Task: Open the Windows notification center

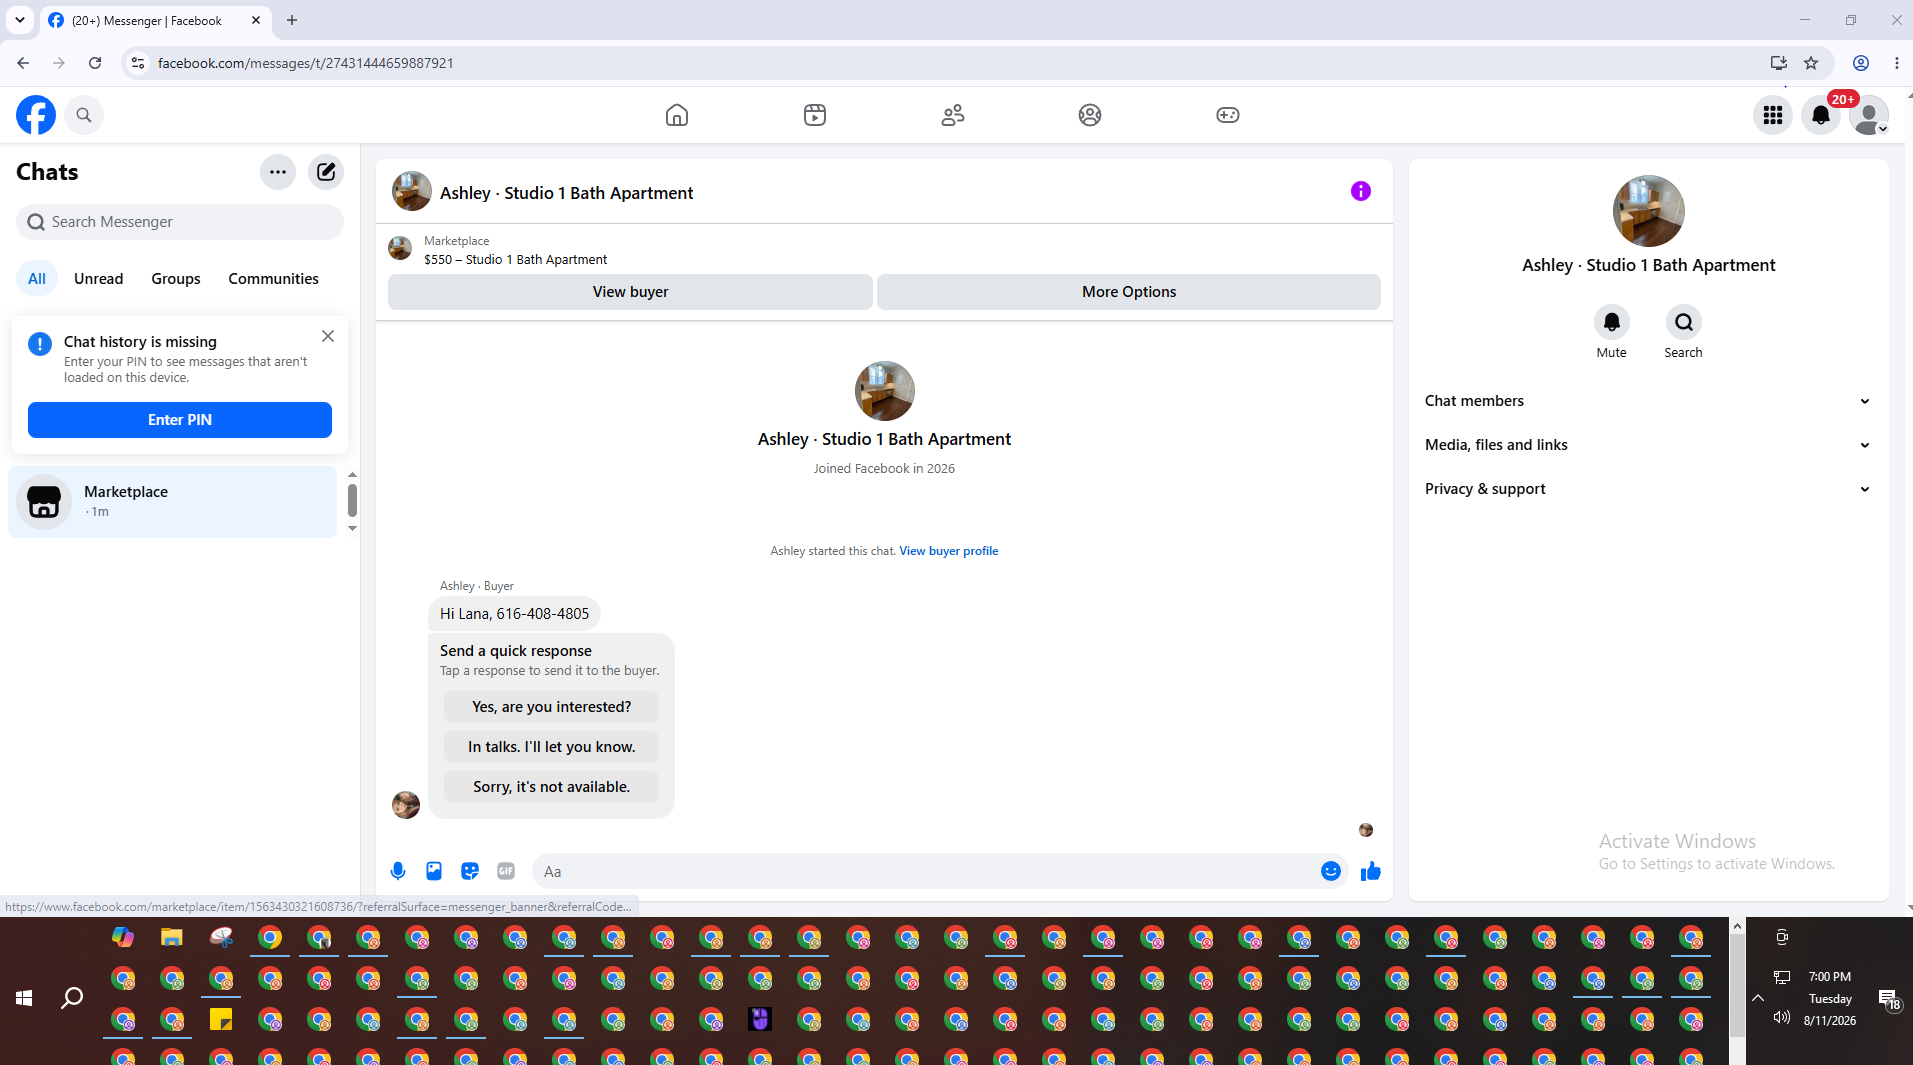Action: point(1888,998)
